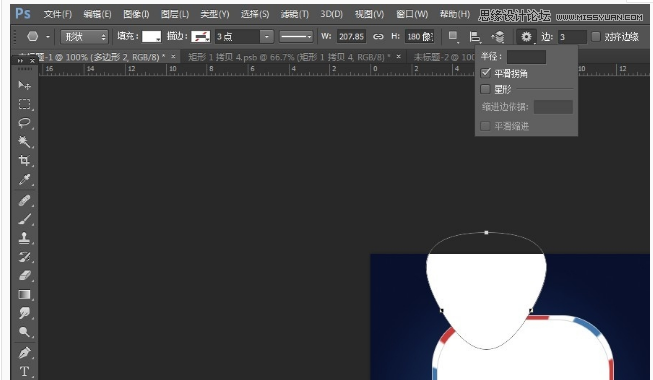Select the History Brush tool
Viewport: 653px width, 380px height.
click(24, 257)
